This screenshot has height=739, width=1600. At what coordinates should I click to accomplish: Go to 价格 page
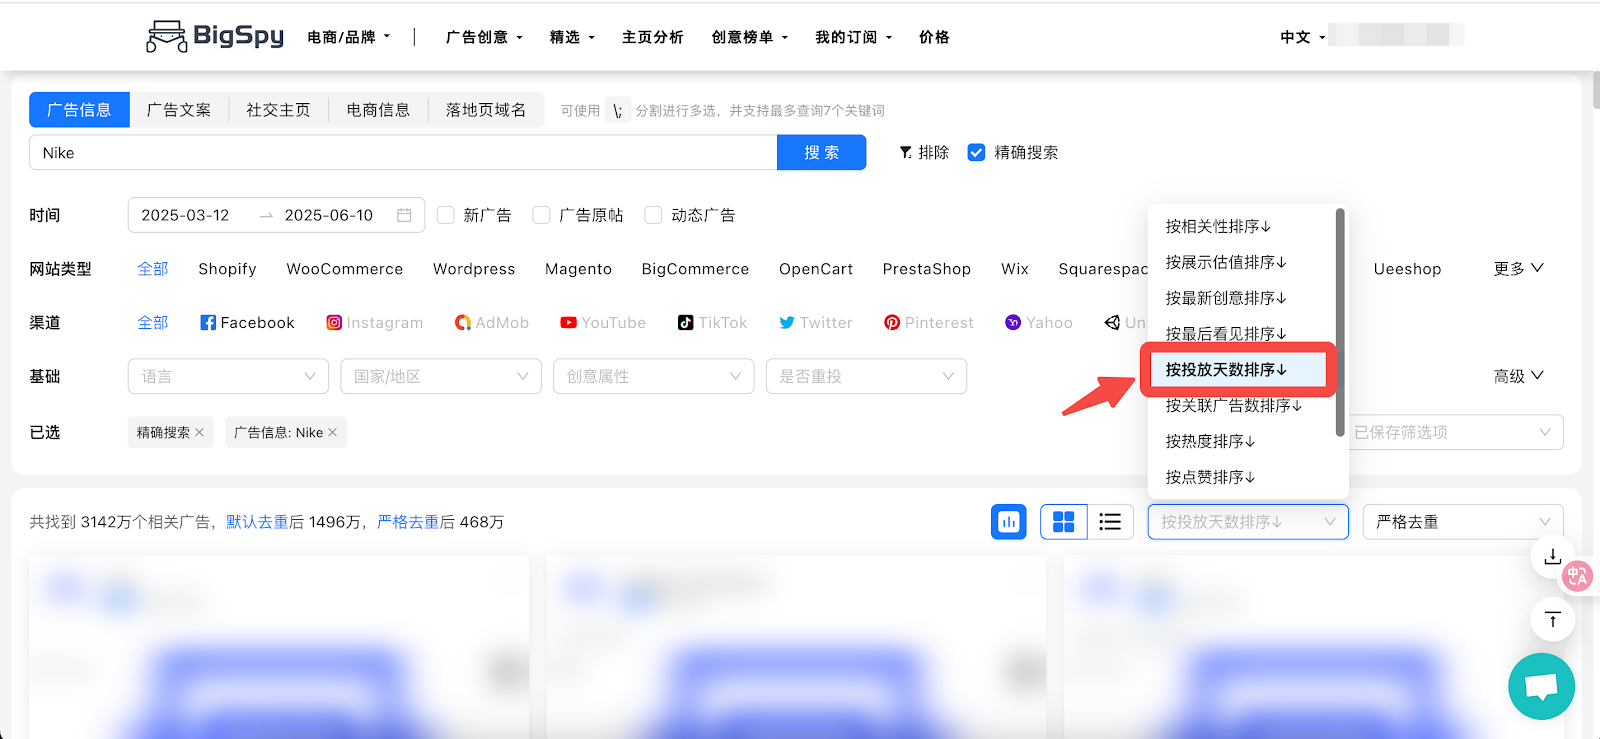click(934, 37)
